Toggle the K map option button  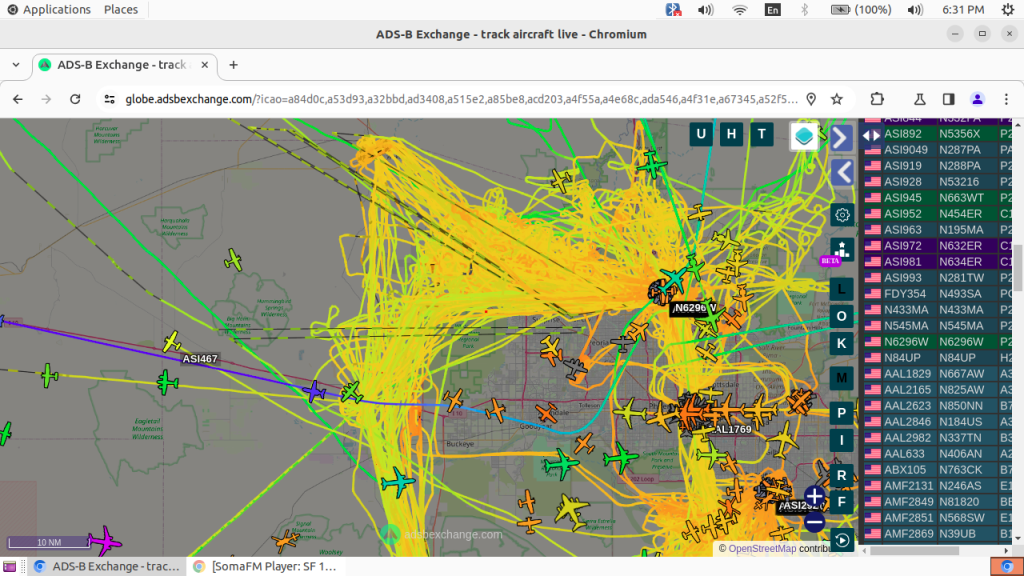tap(841, 344)
